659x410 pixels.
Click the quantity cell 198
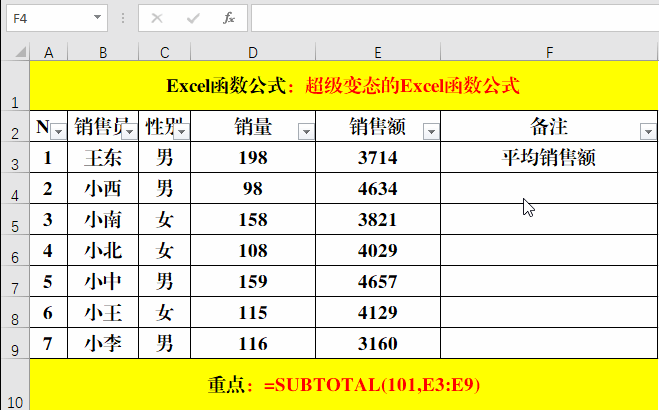point(253,157)
